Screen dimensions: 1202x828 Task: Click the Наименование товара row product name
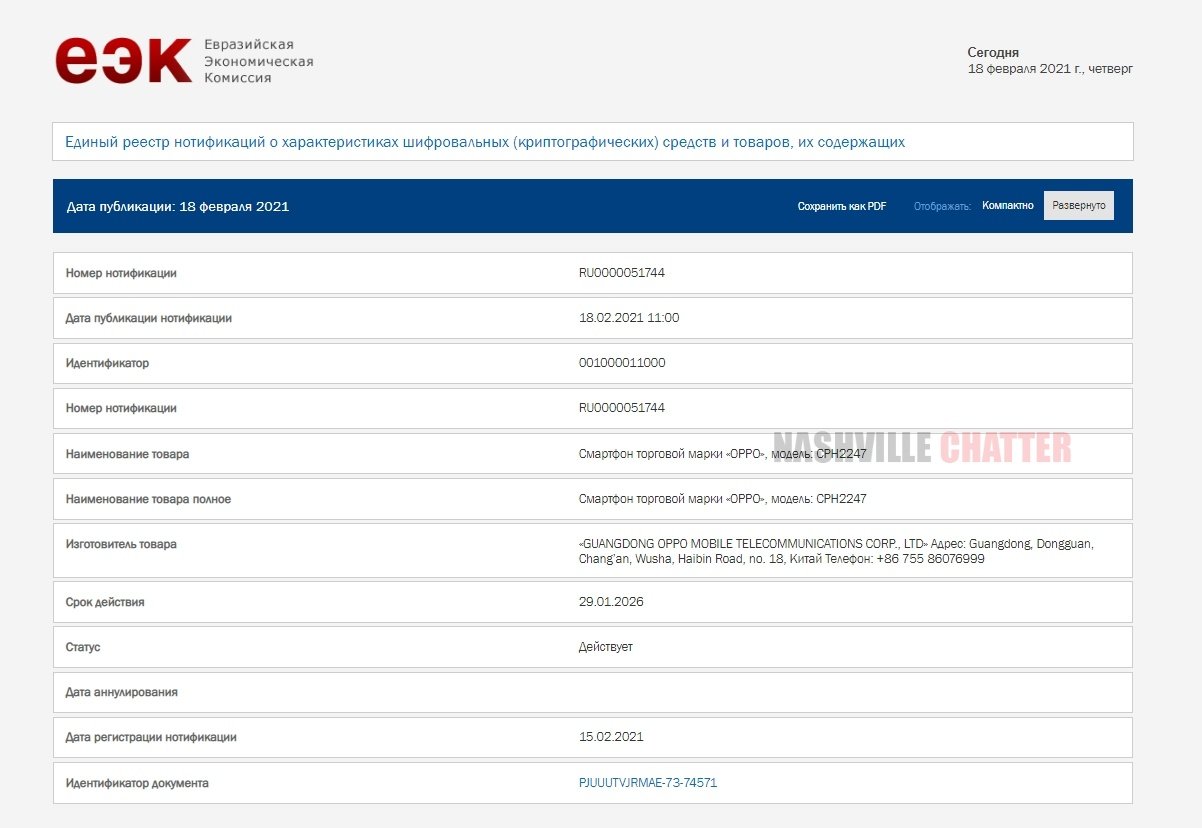coord(722,454)
